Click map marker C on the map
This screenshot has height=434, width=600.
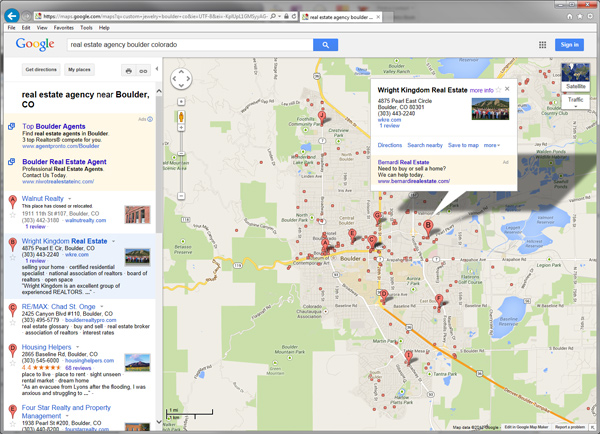pos(372,243)
